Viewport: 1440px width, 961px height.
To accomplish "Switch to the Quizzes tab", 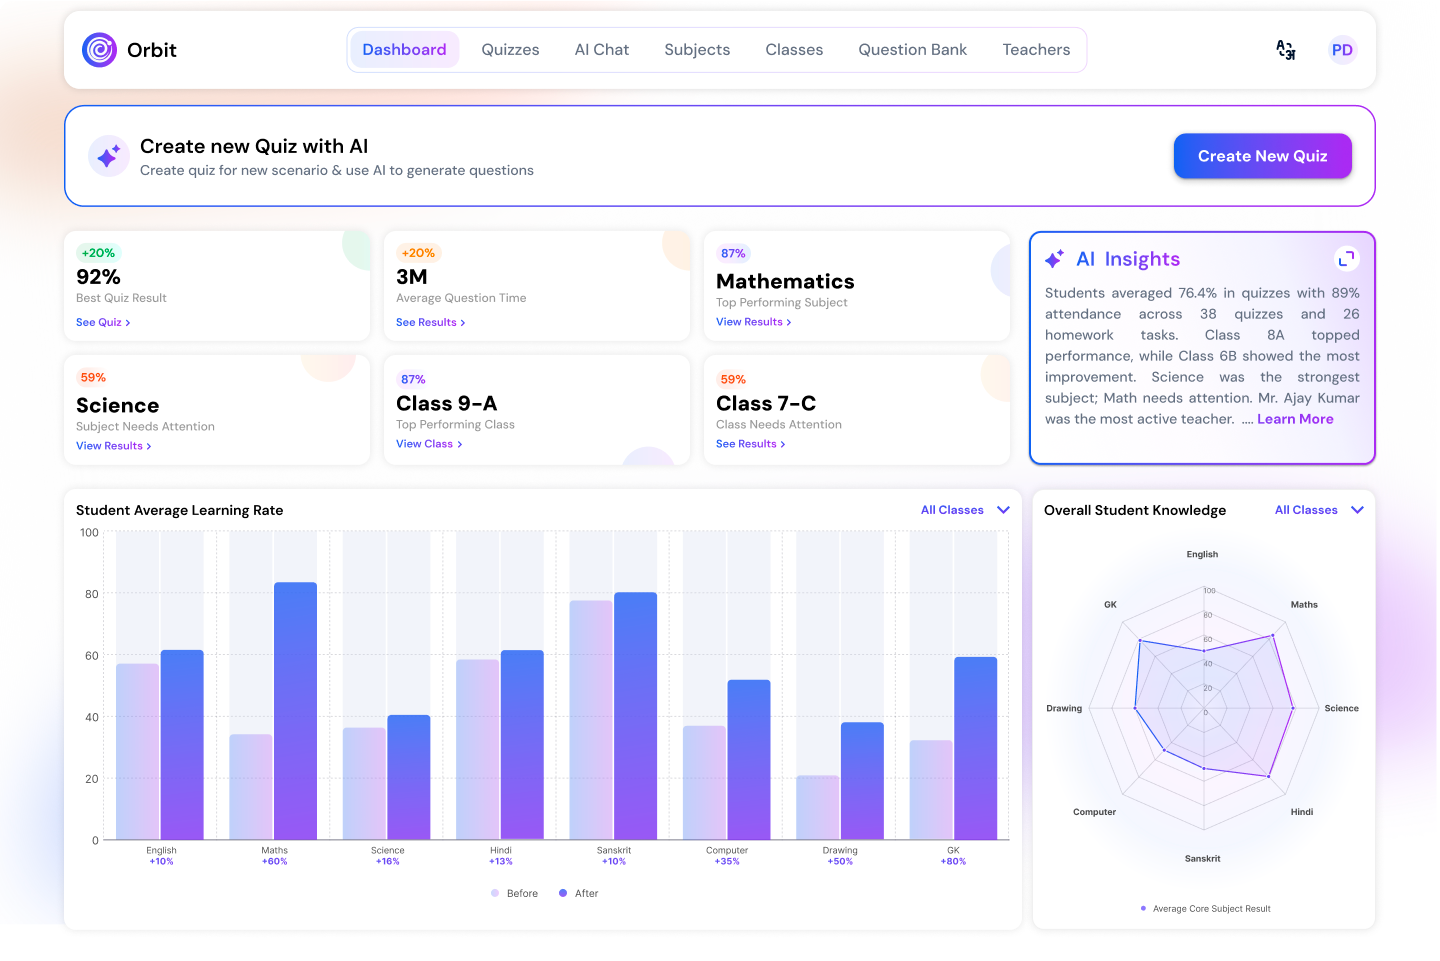I will coord(510,50).
